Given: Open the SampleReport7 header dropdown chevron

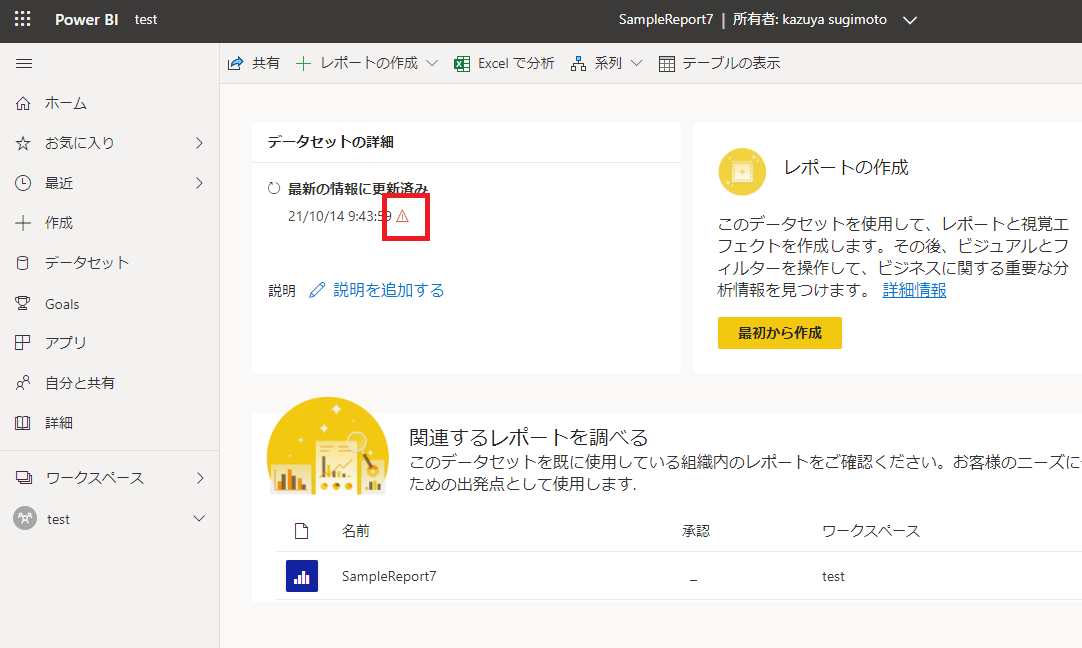Looking at the screenshot, I should (910, 20).
